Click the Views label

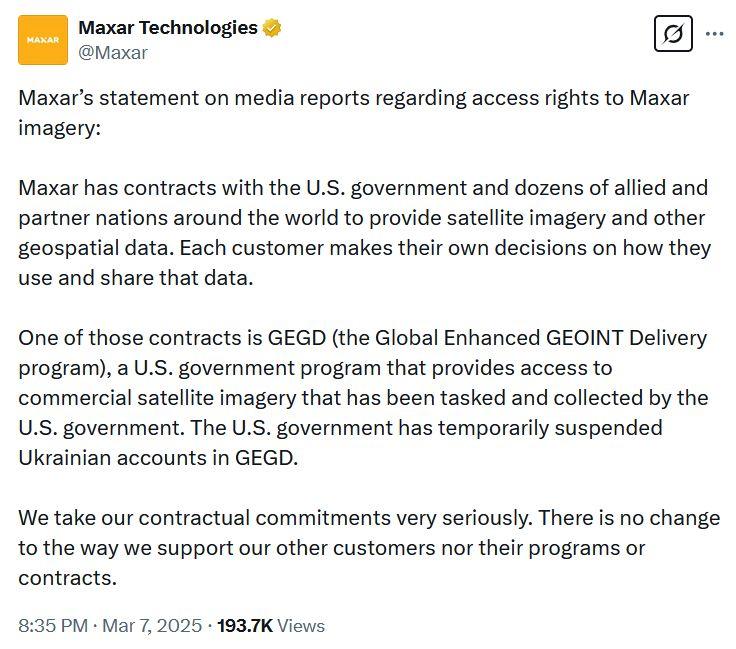pyautogui.click(x=301, y=626)
